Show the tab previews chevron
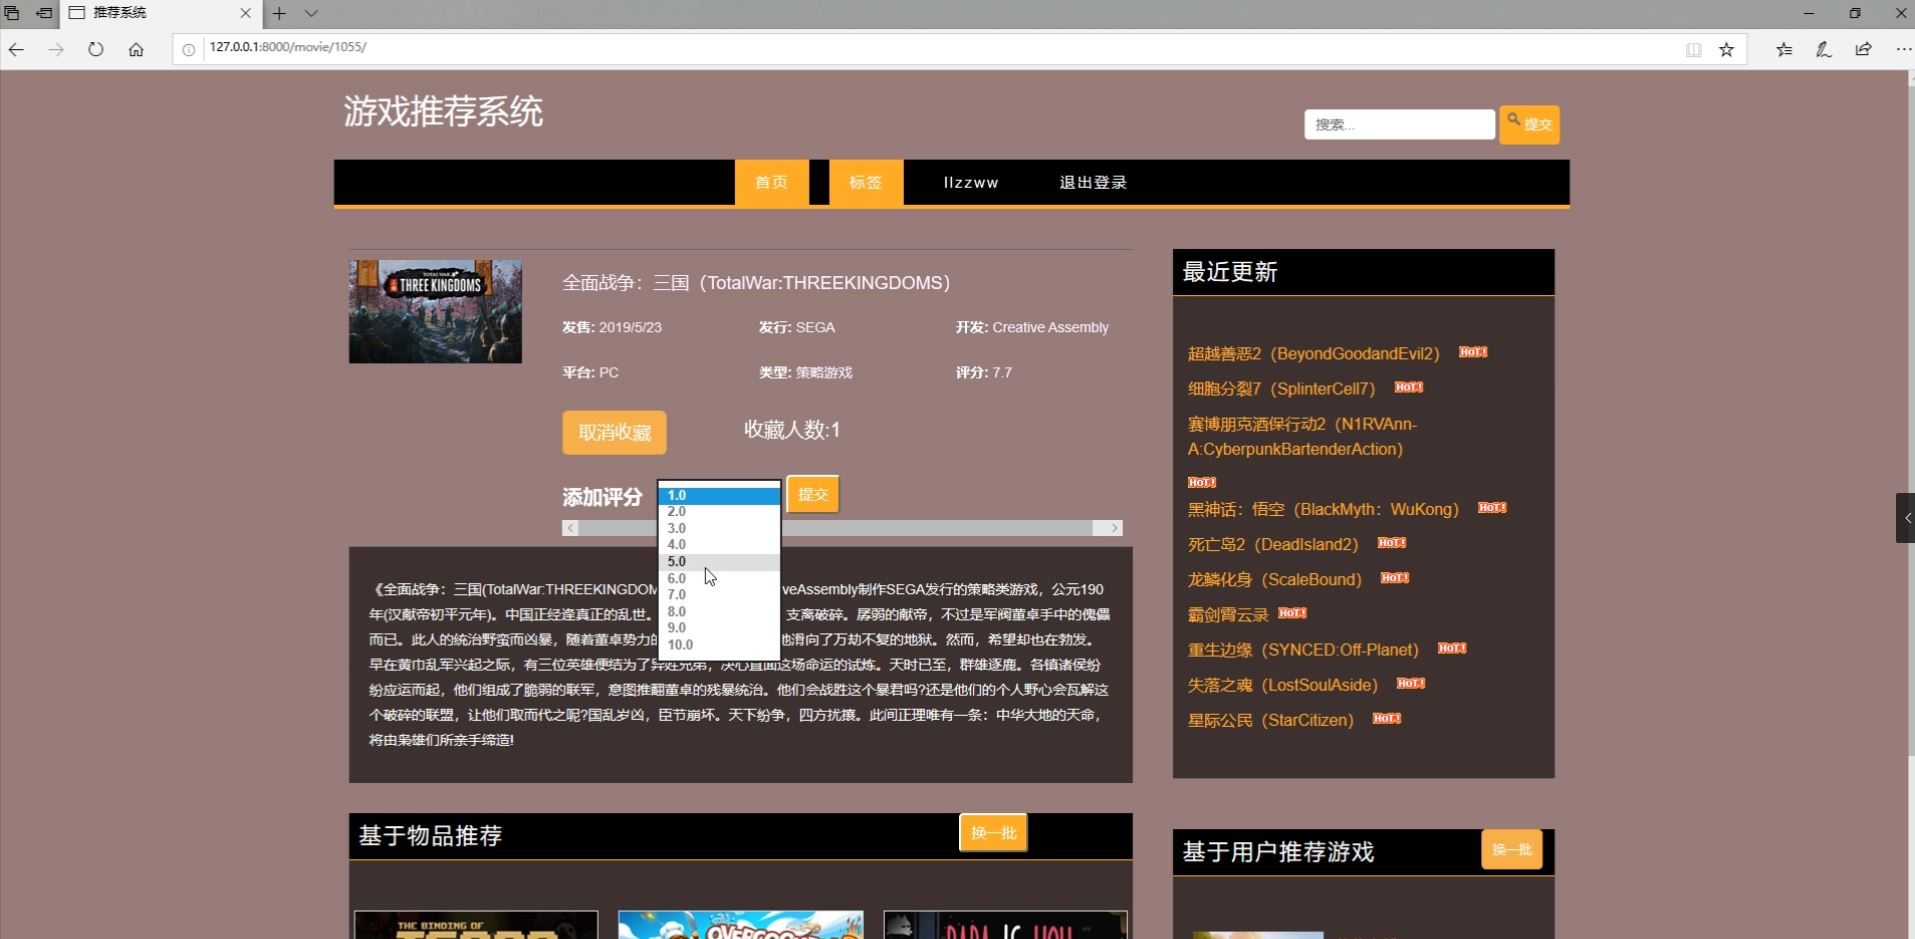Viewport: 1915px width, 939px height. point(311,13)
